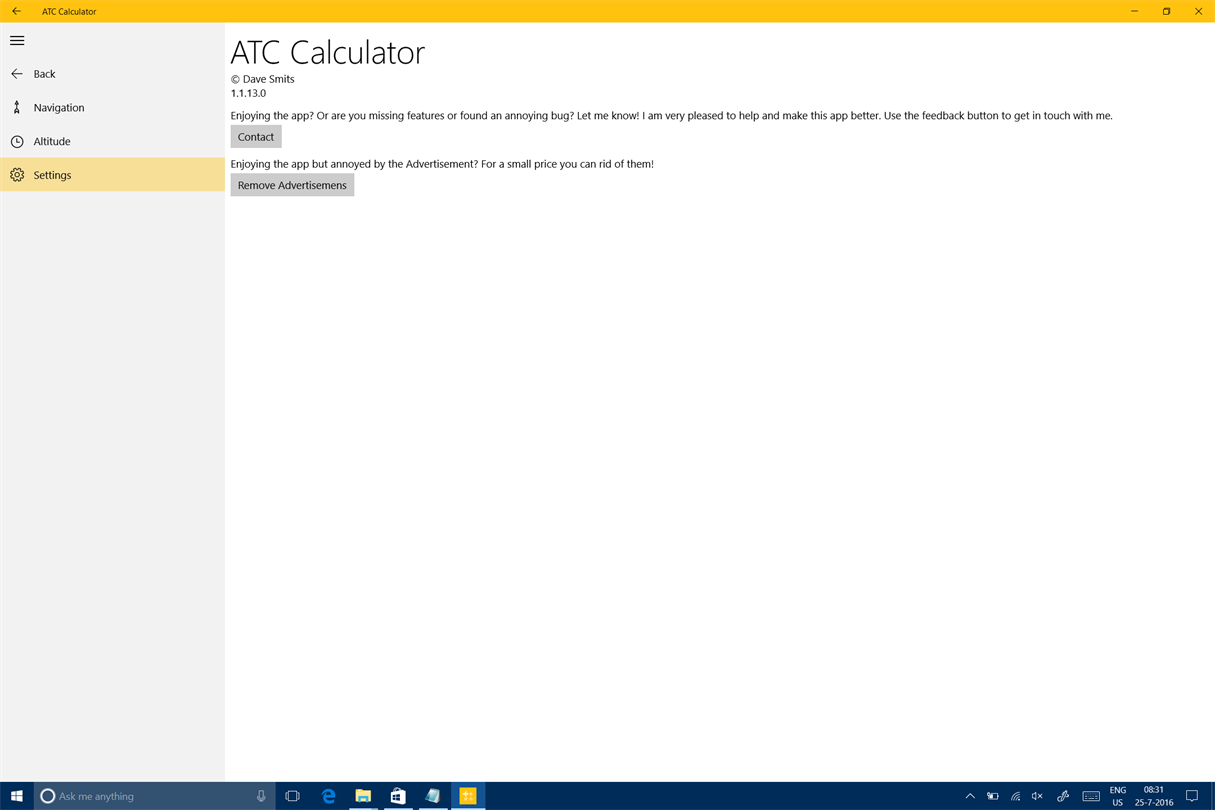
Task: Open the touch keyboard
Action: [1091, 796]
